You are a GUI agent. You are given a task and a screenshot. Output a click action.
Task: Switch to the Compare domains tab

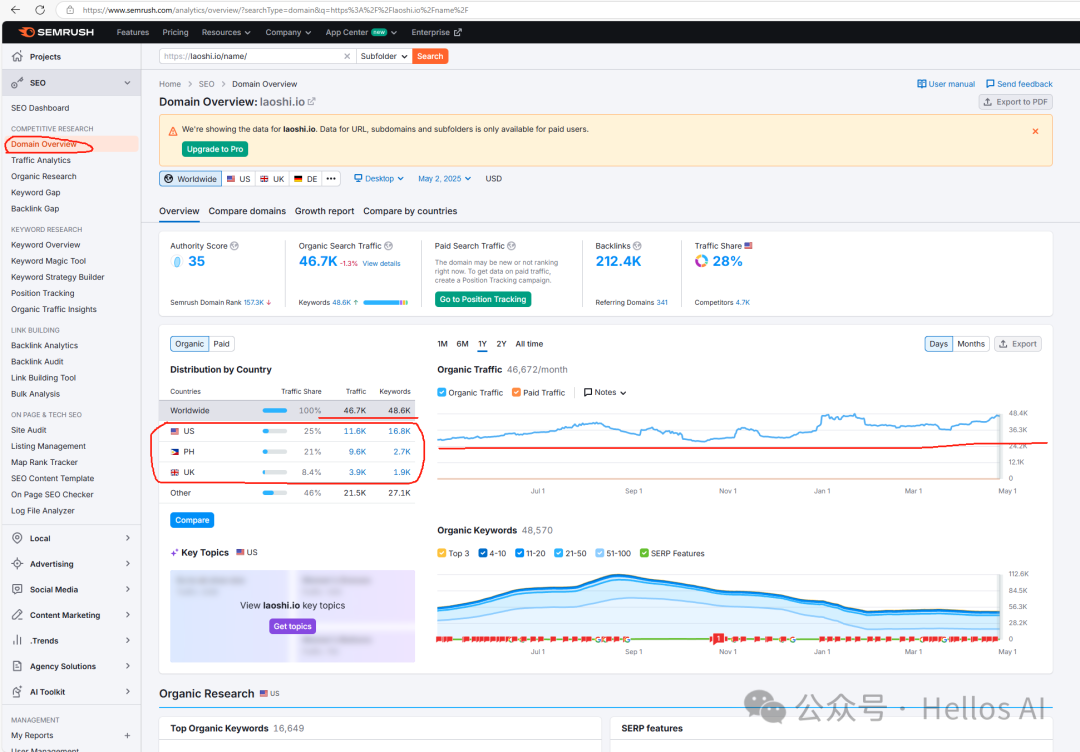point(247,211)
